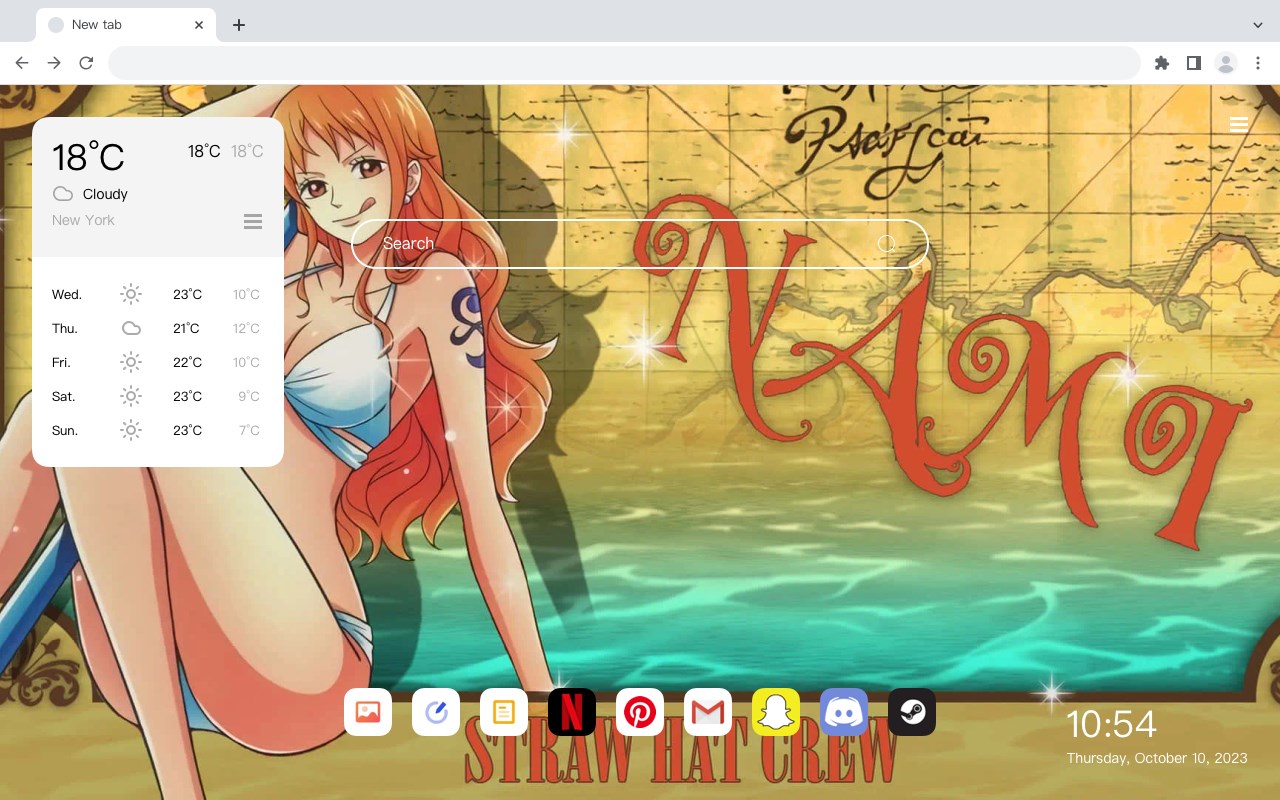The image size is (1280, 800).
Task: Click the sun icon in Sat. row
Action: [131, 396]
